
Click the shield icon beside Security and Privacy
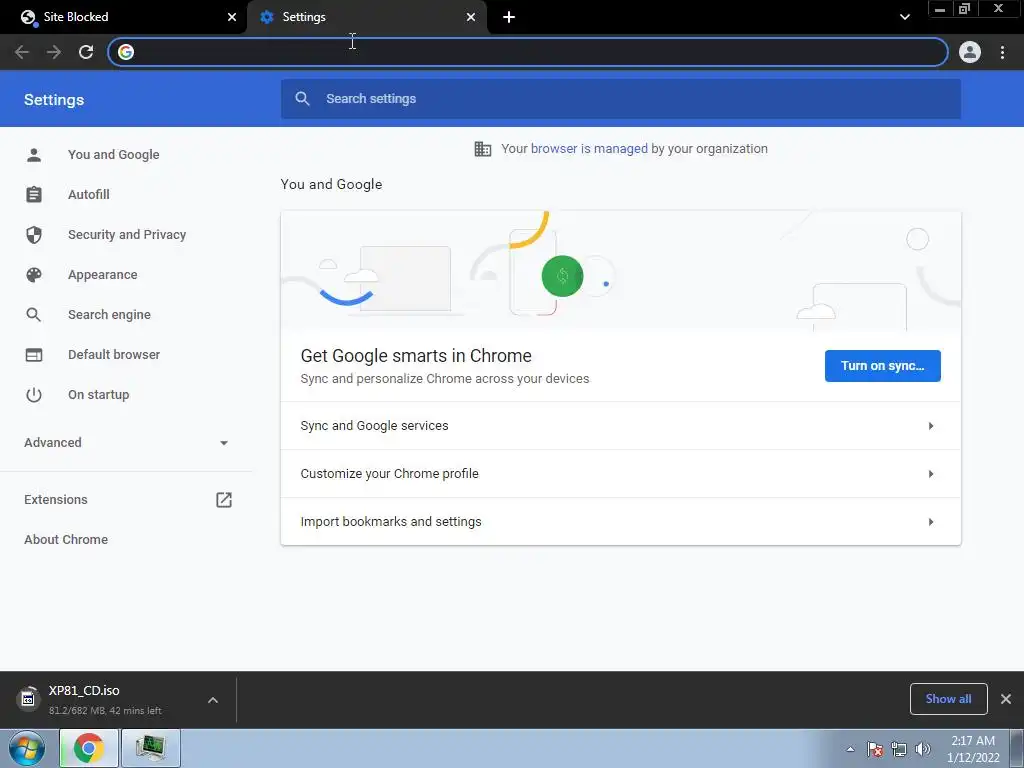point(34,234)
